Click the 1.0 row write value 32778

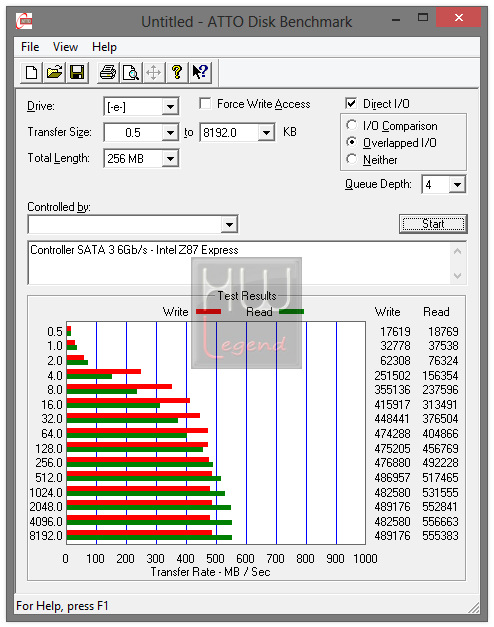click(x=395, y=345)
